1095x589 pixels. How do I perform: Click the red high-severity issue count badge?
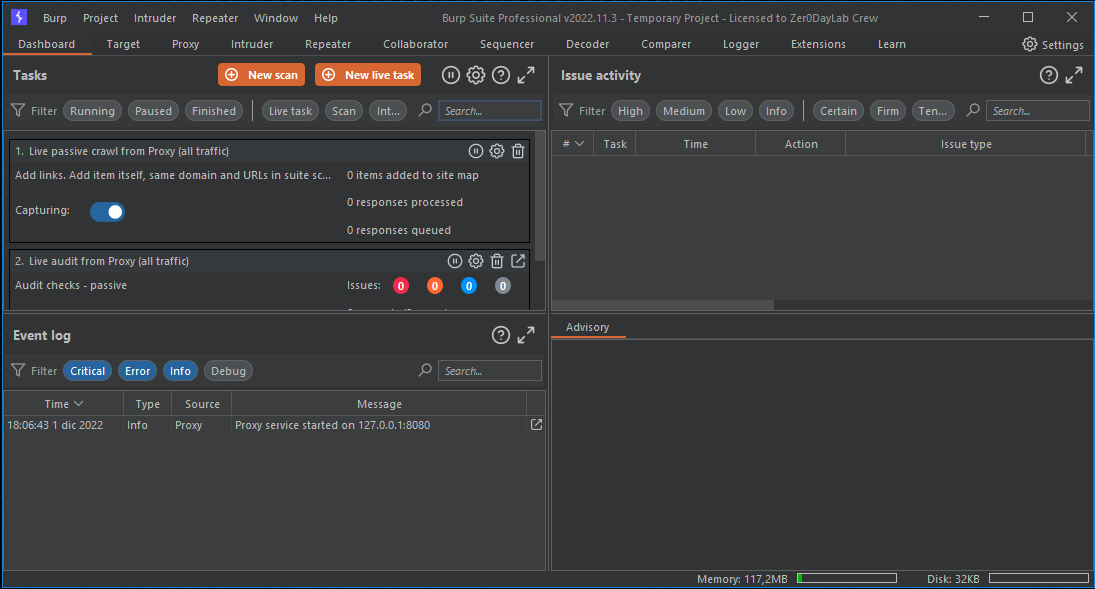(401, 286)
